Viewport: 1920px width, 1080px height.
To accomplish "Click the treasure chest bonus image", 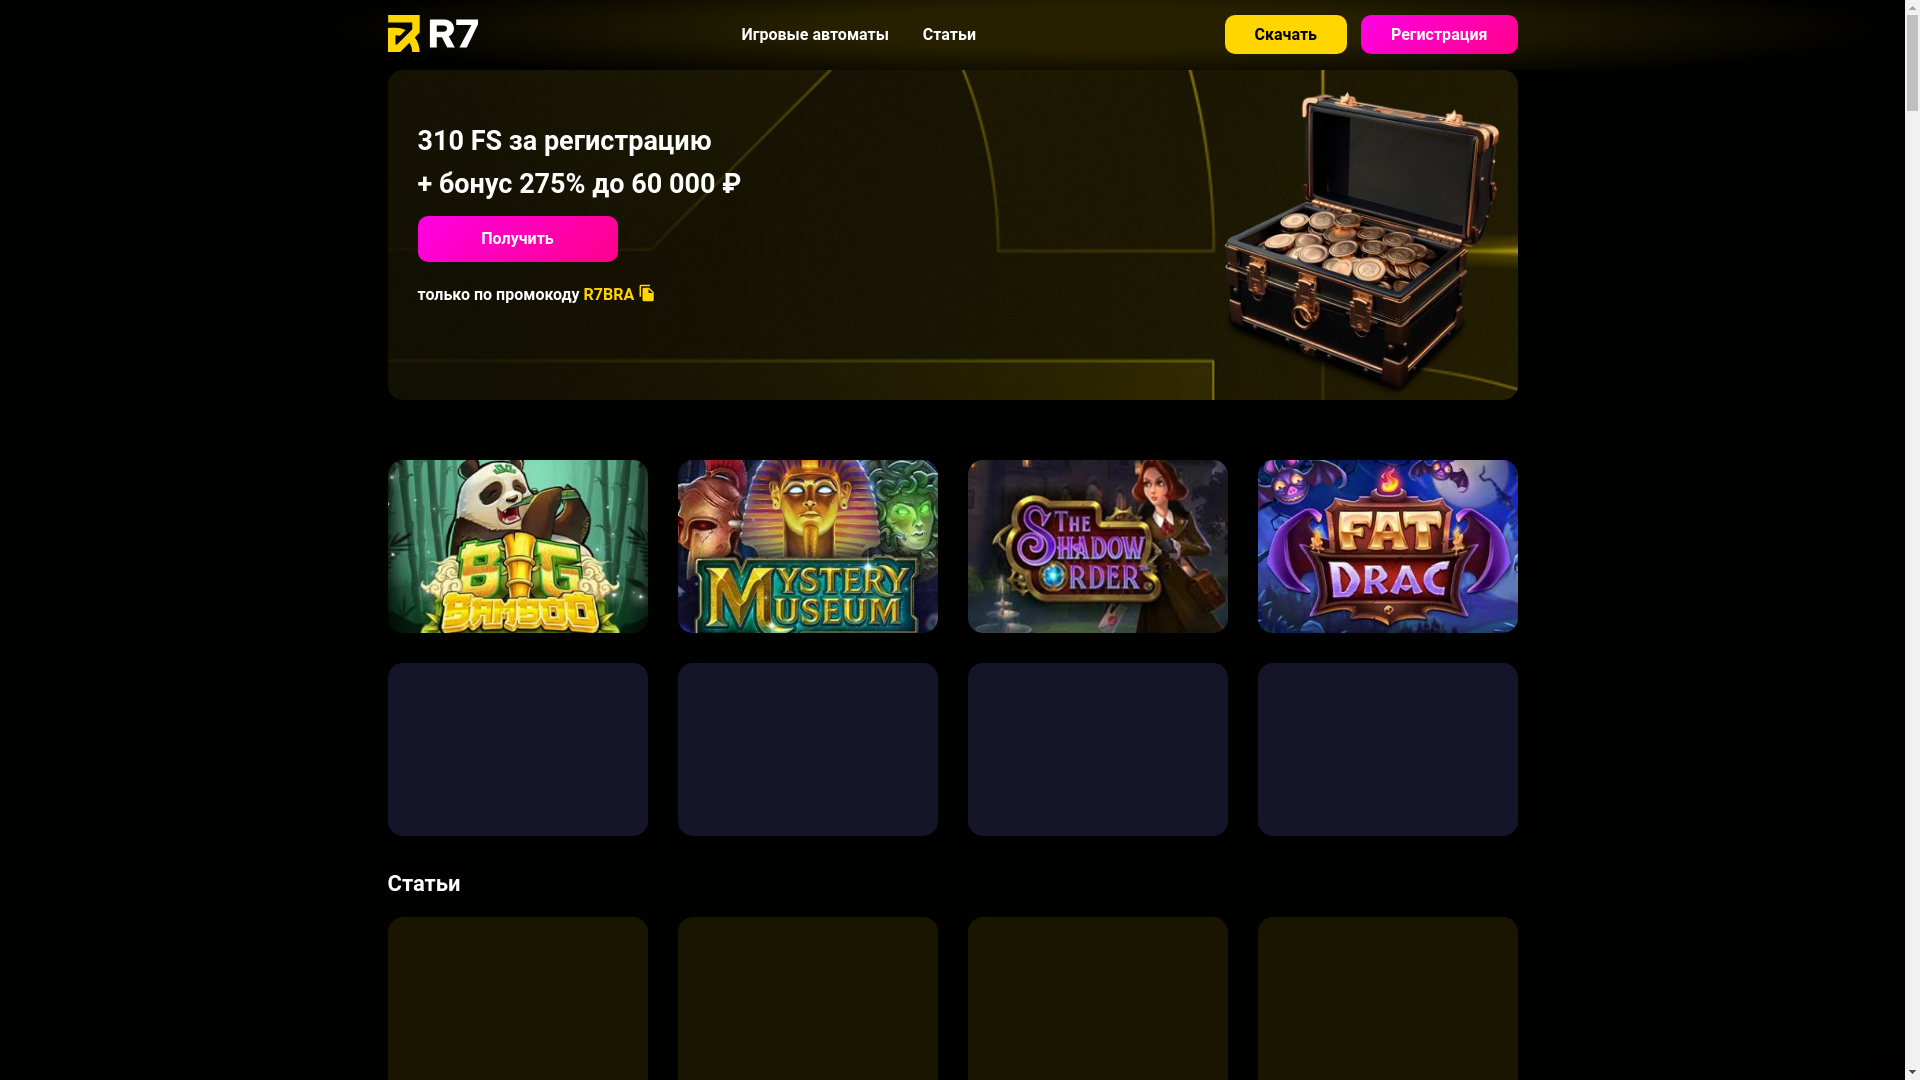I will [x=1362, y=240].
